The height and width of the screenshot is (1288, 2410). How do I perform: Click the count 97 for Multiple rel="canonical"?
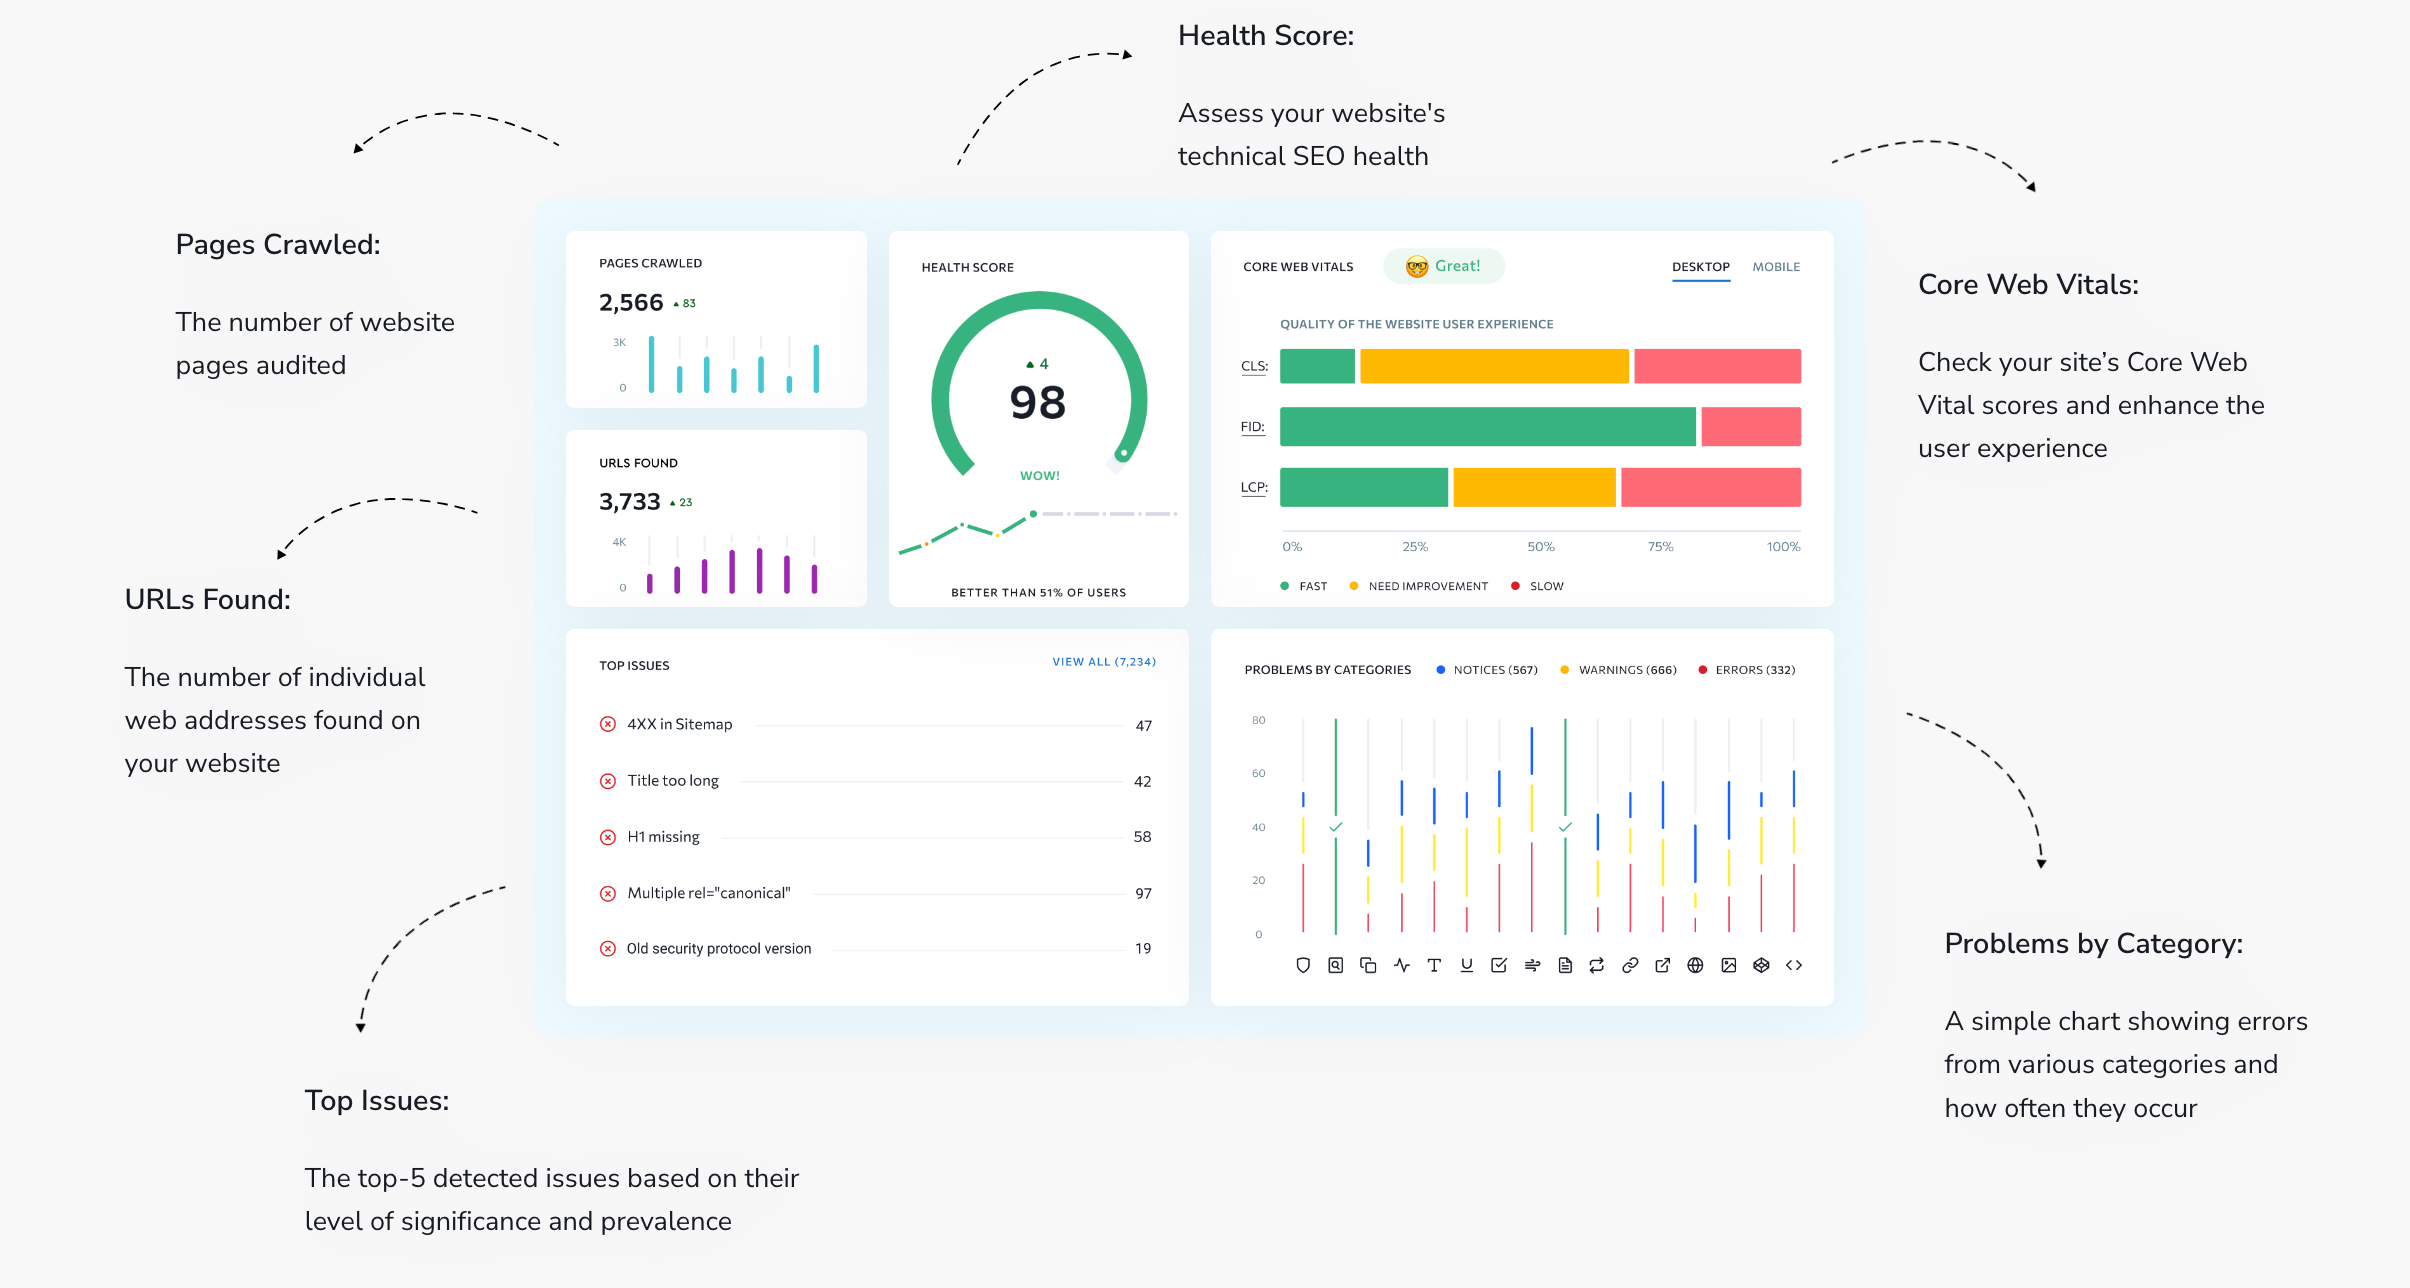(x=1143, y=893)
